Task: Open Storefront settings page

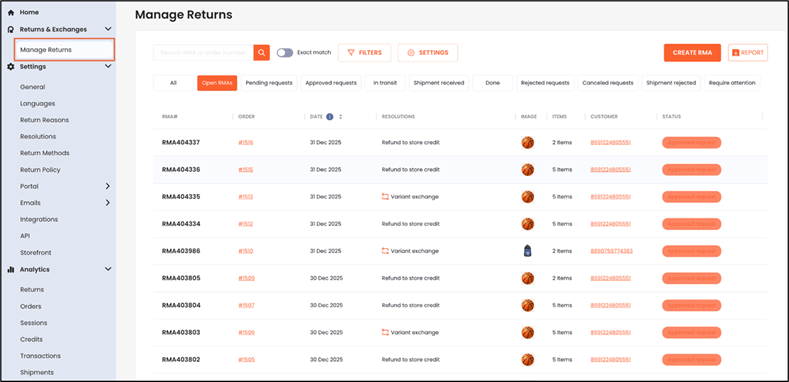Action: (36, 253)
